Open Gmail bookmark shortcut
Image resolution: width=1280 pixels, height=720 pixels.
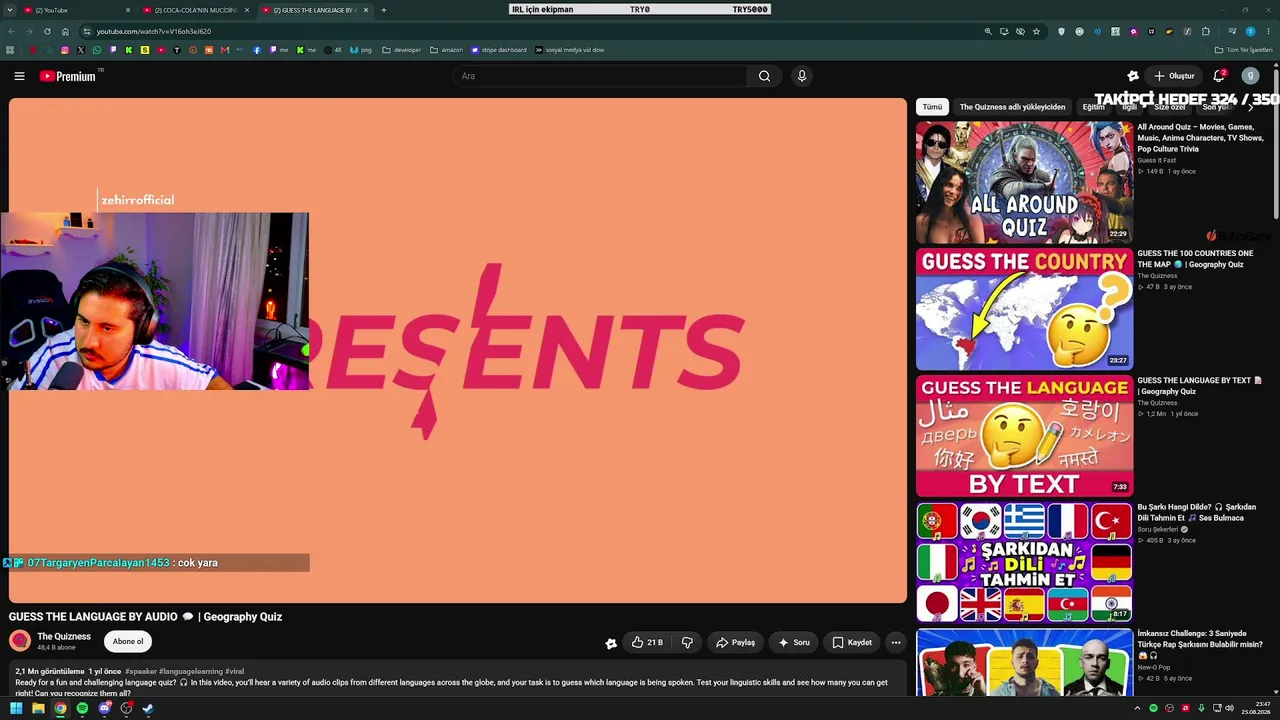[x=225, y=50]
